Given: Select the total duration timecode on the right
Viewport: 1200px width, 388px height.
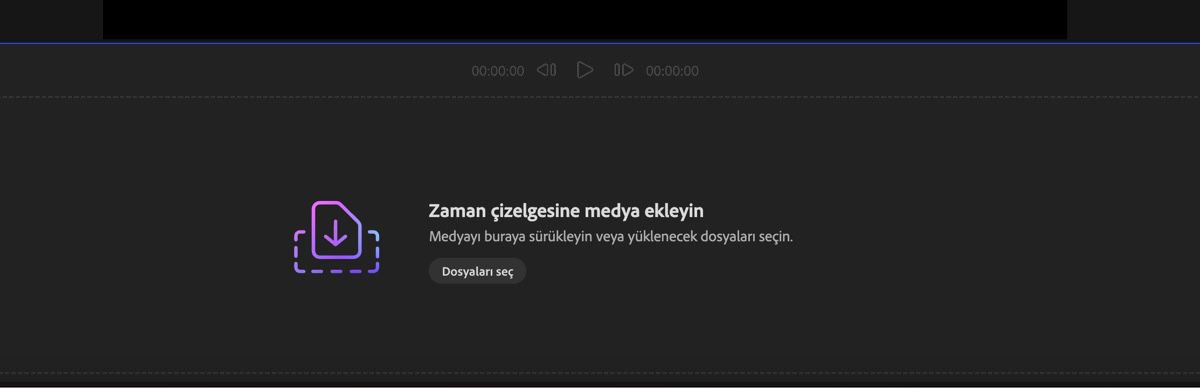Looking at the screenshot, I should point(672,71).
